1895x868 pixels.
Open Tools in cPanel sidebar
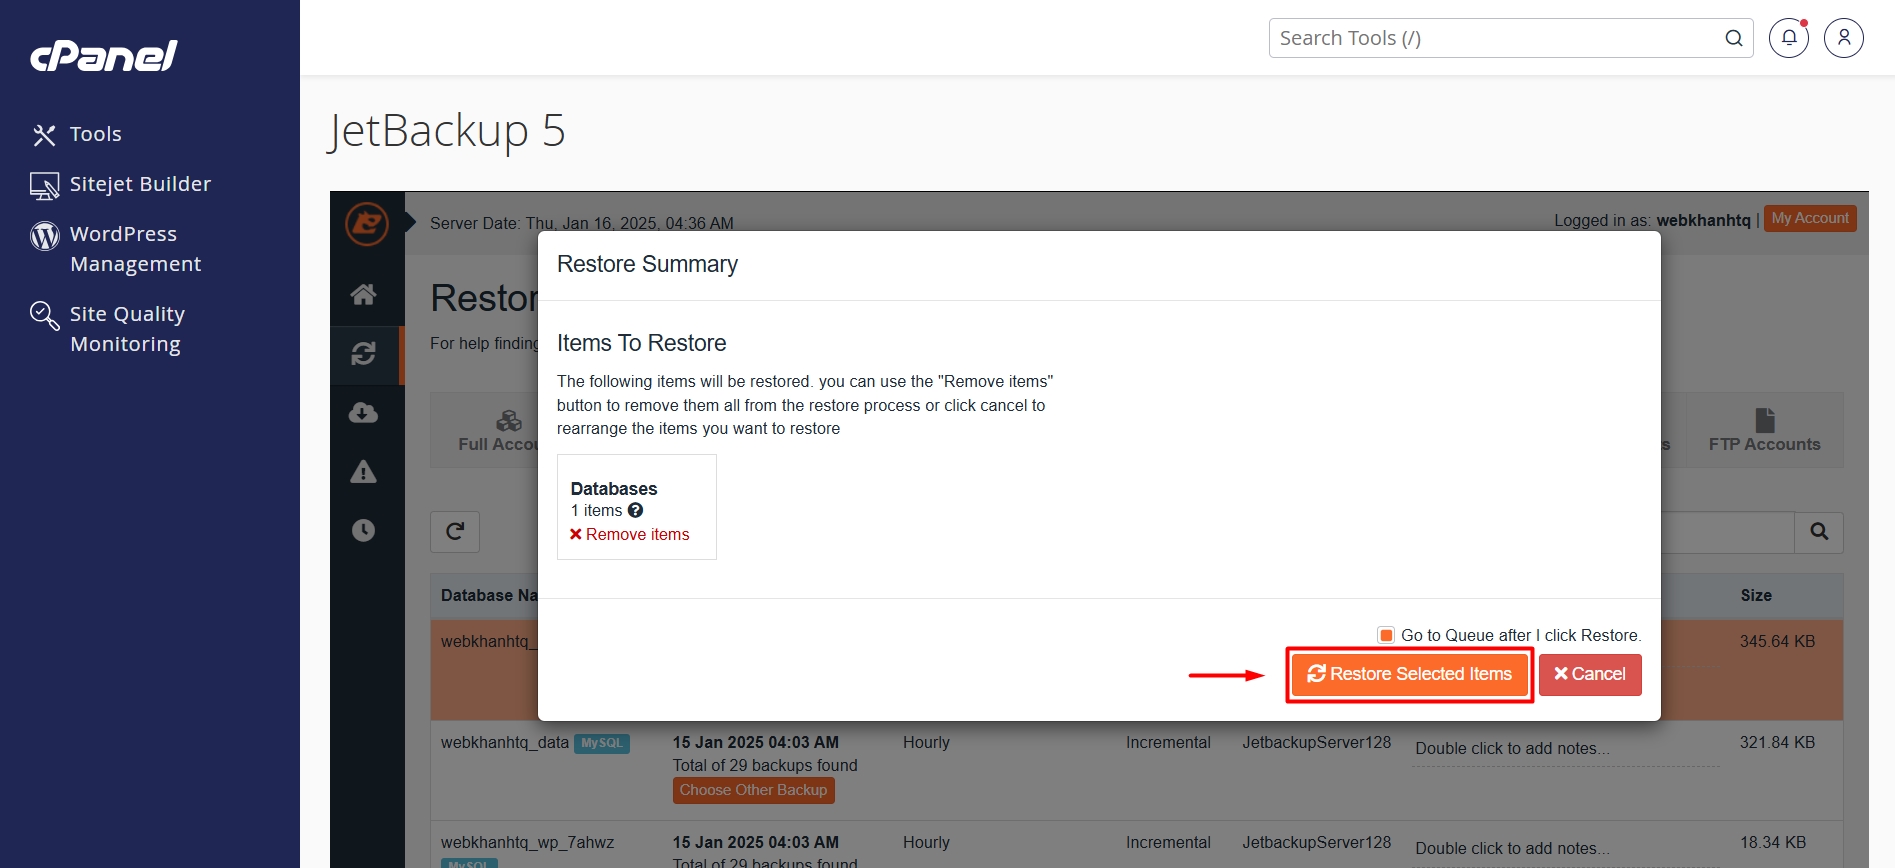point(95,134)
